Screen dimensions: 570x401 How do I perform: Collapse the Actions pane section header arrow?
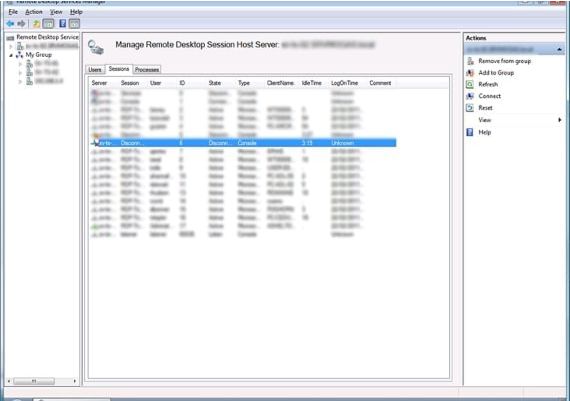(x=559, y=49)
